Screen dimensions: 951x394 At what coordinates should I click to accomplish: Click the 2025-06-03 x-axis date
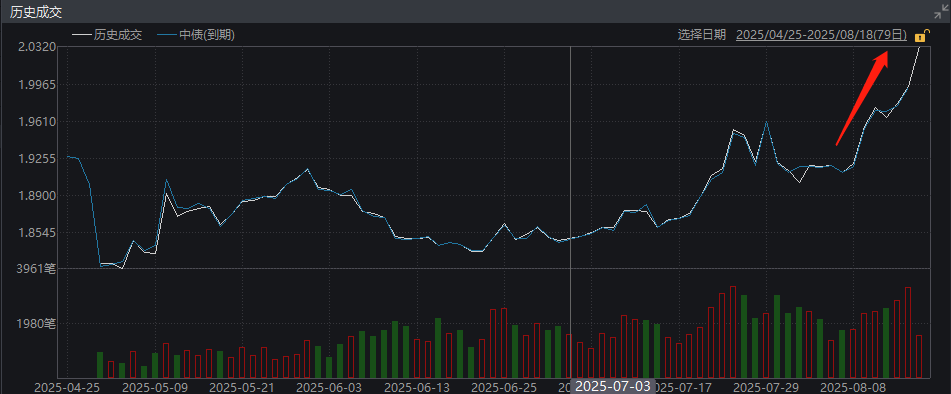[x=329, y=387]
